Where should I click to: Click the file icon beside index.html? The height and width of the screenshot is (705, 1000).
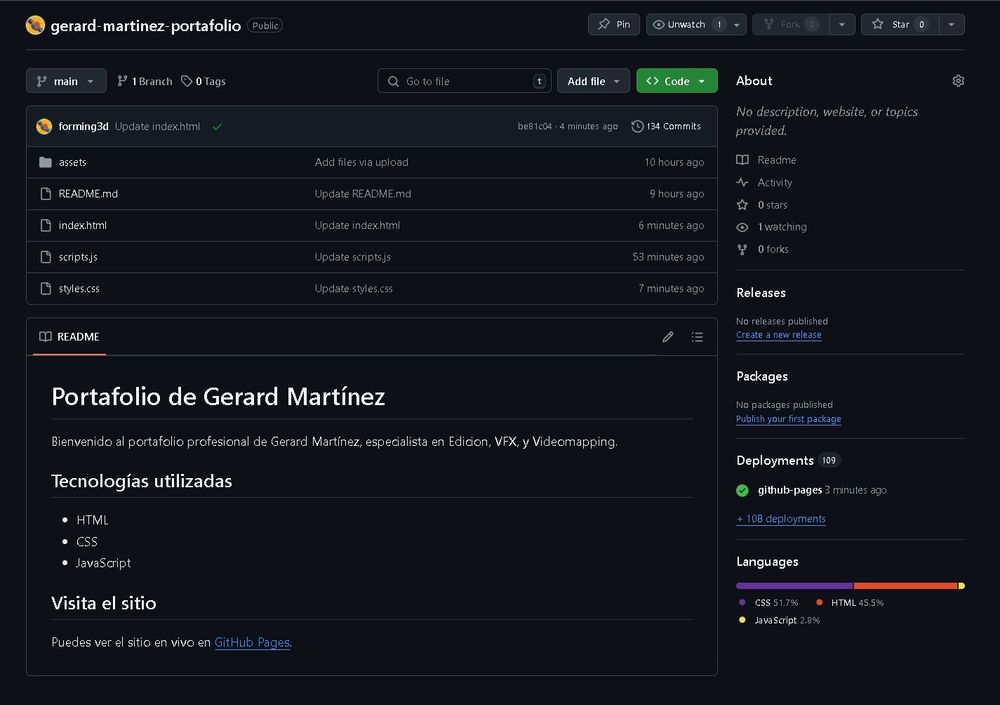coord(45,225)
